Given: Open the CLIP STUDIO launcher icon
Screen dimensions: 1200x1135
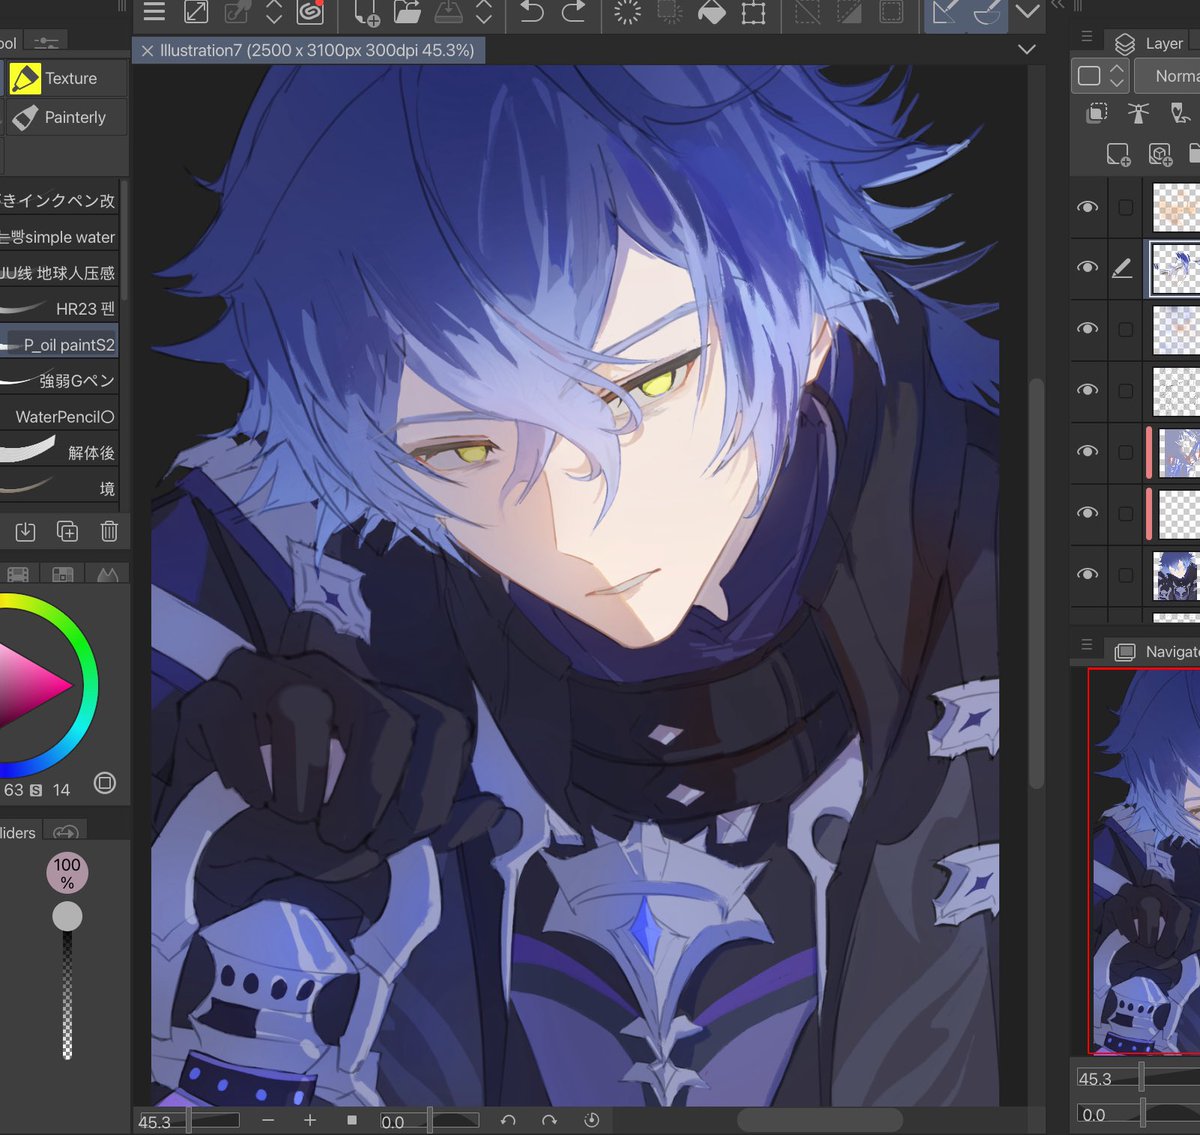Looking at the screenshot, I should pyautogui.click(x=311, y=11).
